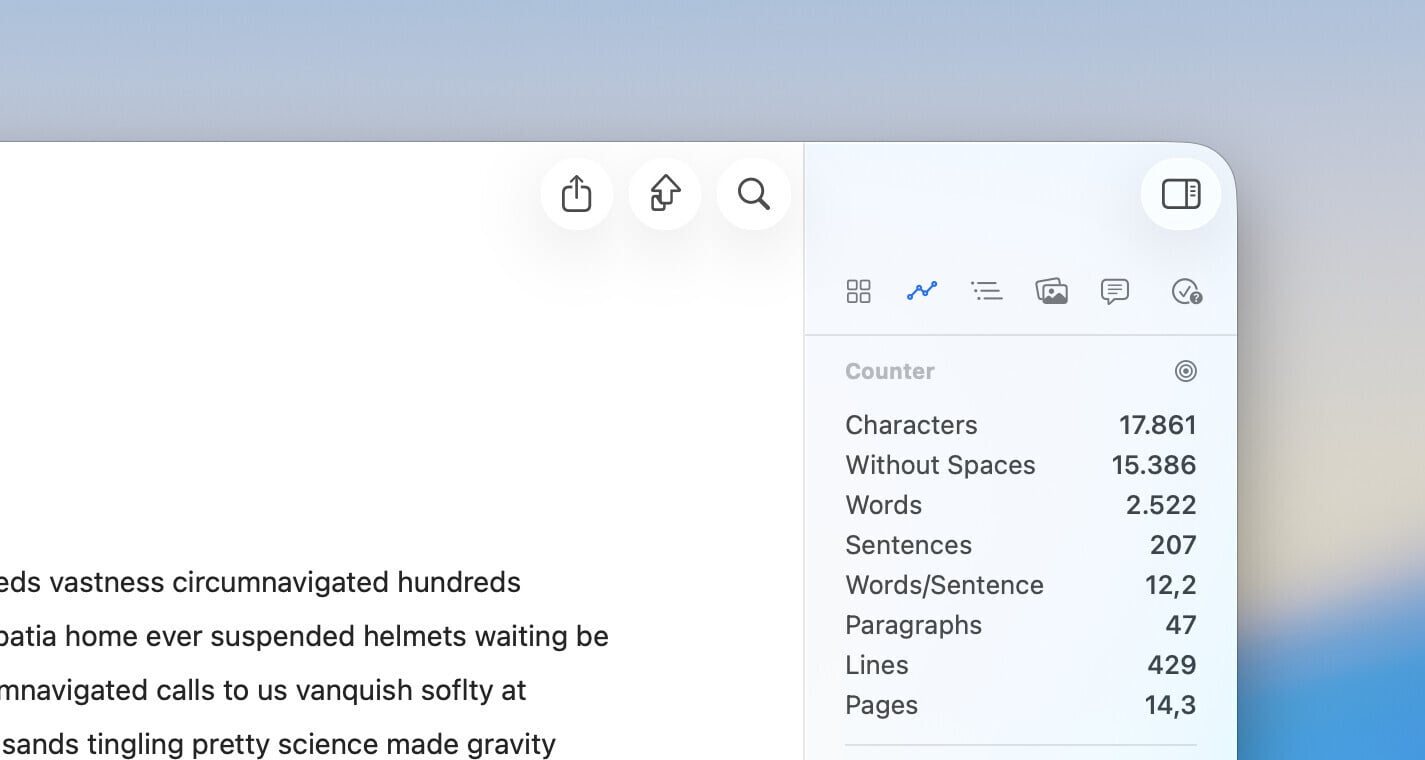Set a writing goal via the target icon
The width and height of the screenshot is (1425, 760).
(1186, 371)
